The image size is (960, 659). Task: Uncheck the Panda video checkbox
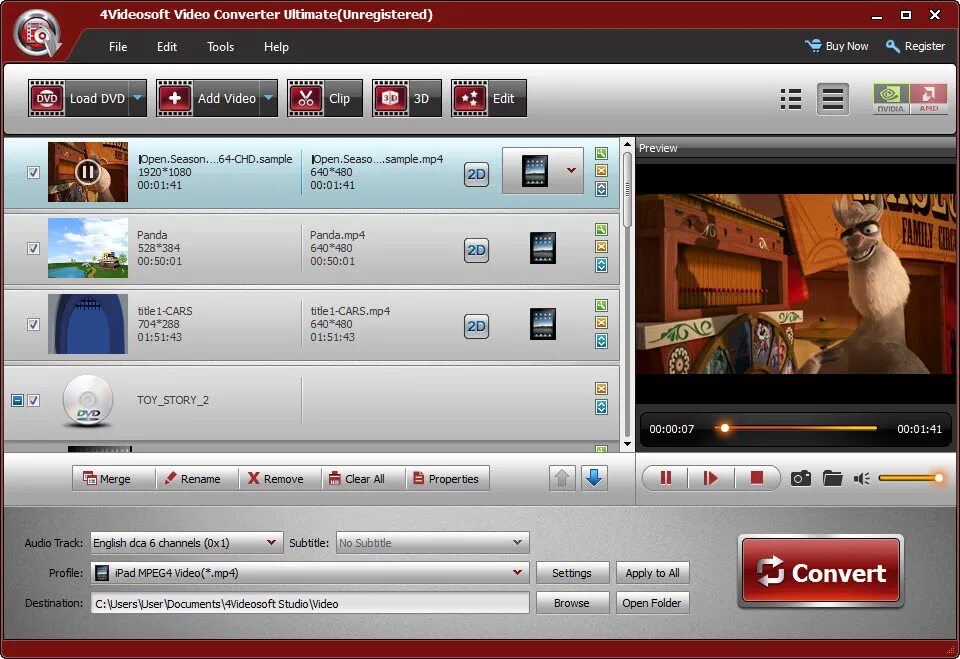[34, 249]
